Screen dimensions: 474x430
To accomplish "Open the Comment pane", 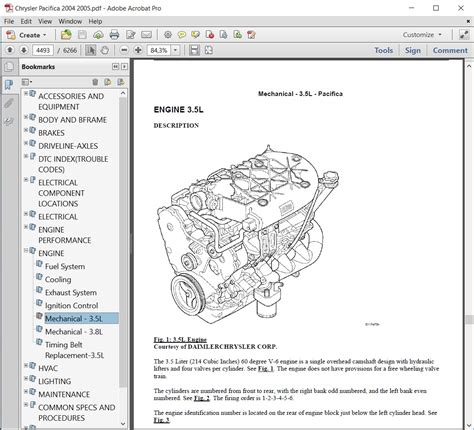I will (450, 50).
